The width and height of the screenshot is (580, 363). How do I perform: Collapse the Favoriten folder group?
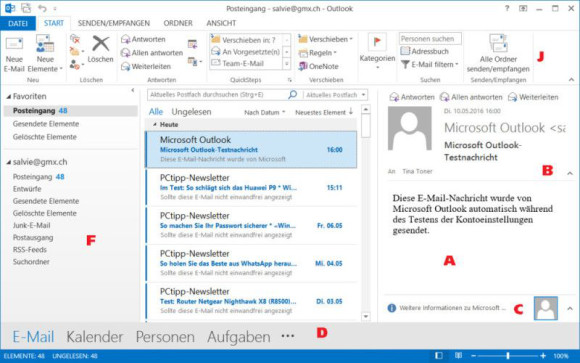click(9, 97)
